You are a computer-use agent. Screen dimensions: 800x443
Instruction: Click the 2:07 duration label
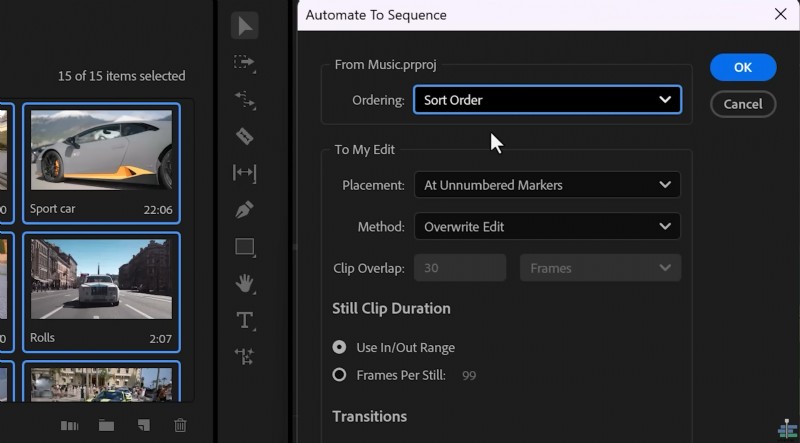[x=161, y=339]
